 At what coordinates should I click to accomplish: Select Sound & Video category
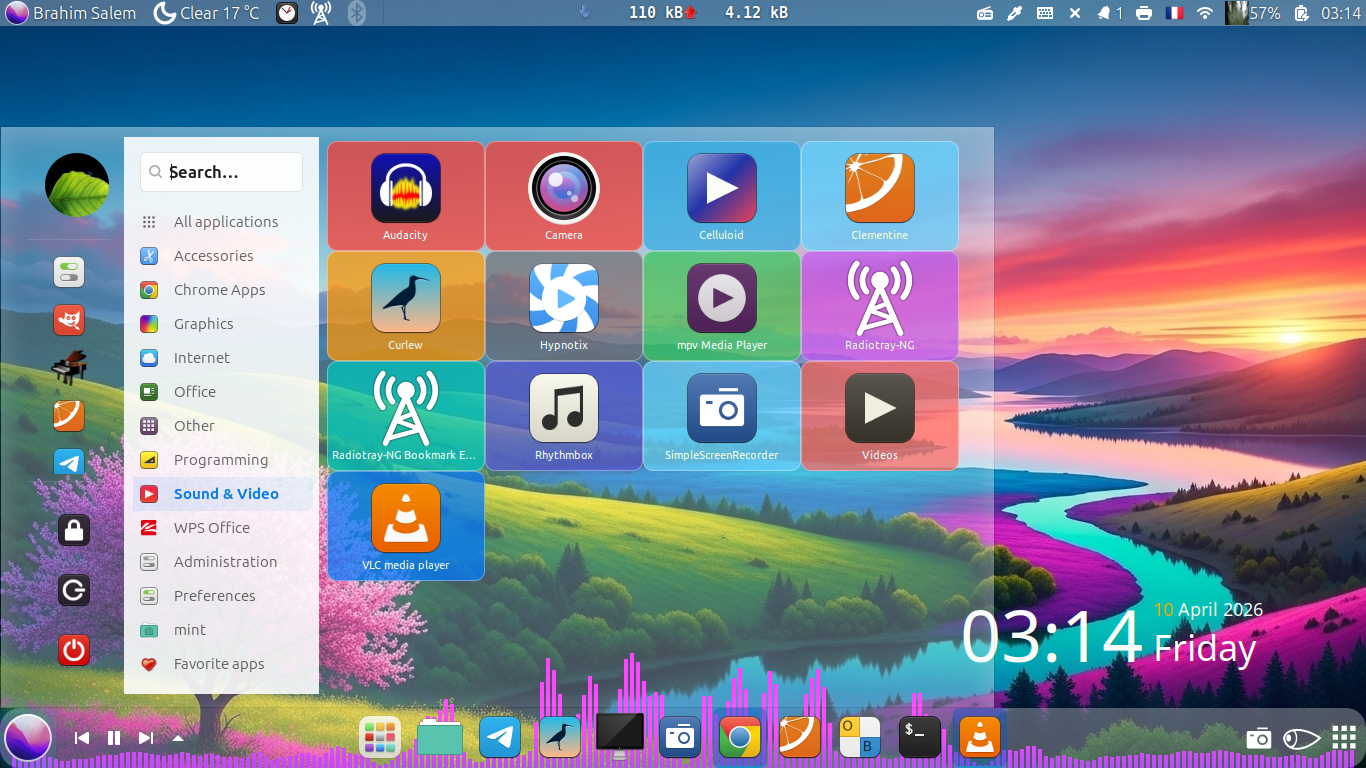point(223,494)
